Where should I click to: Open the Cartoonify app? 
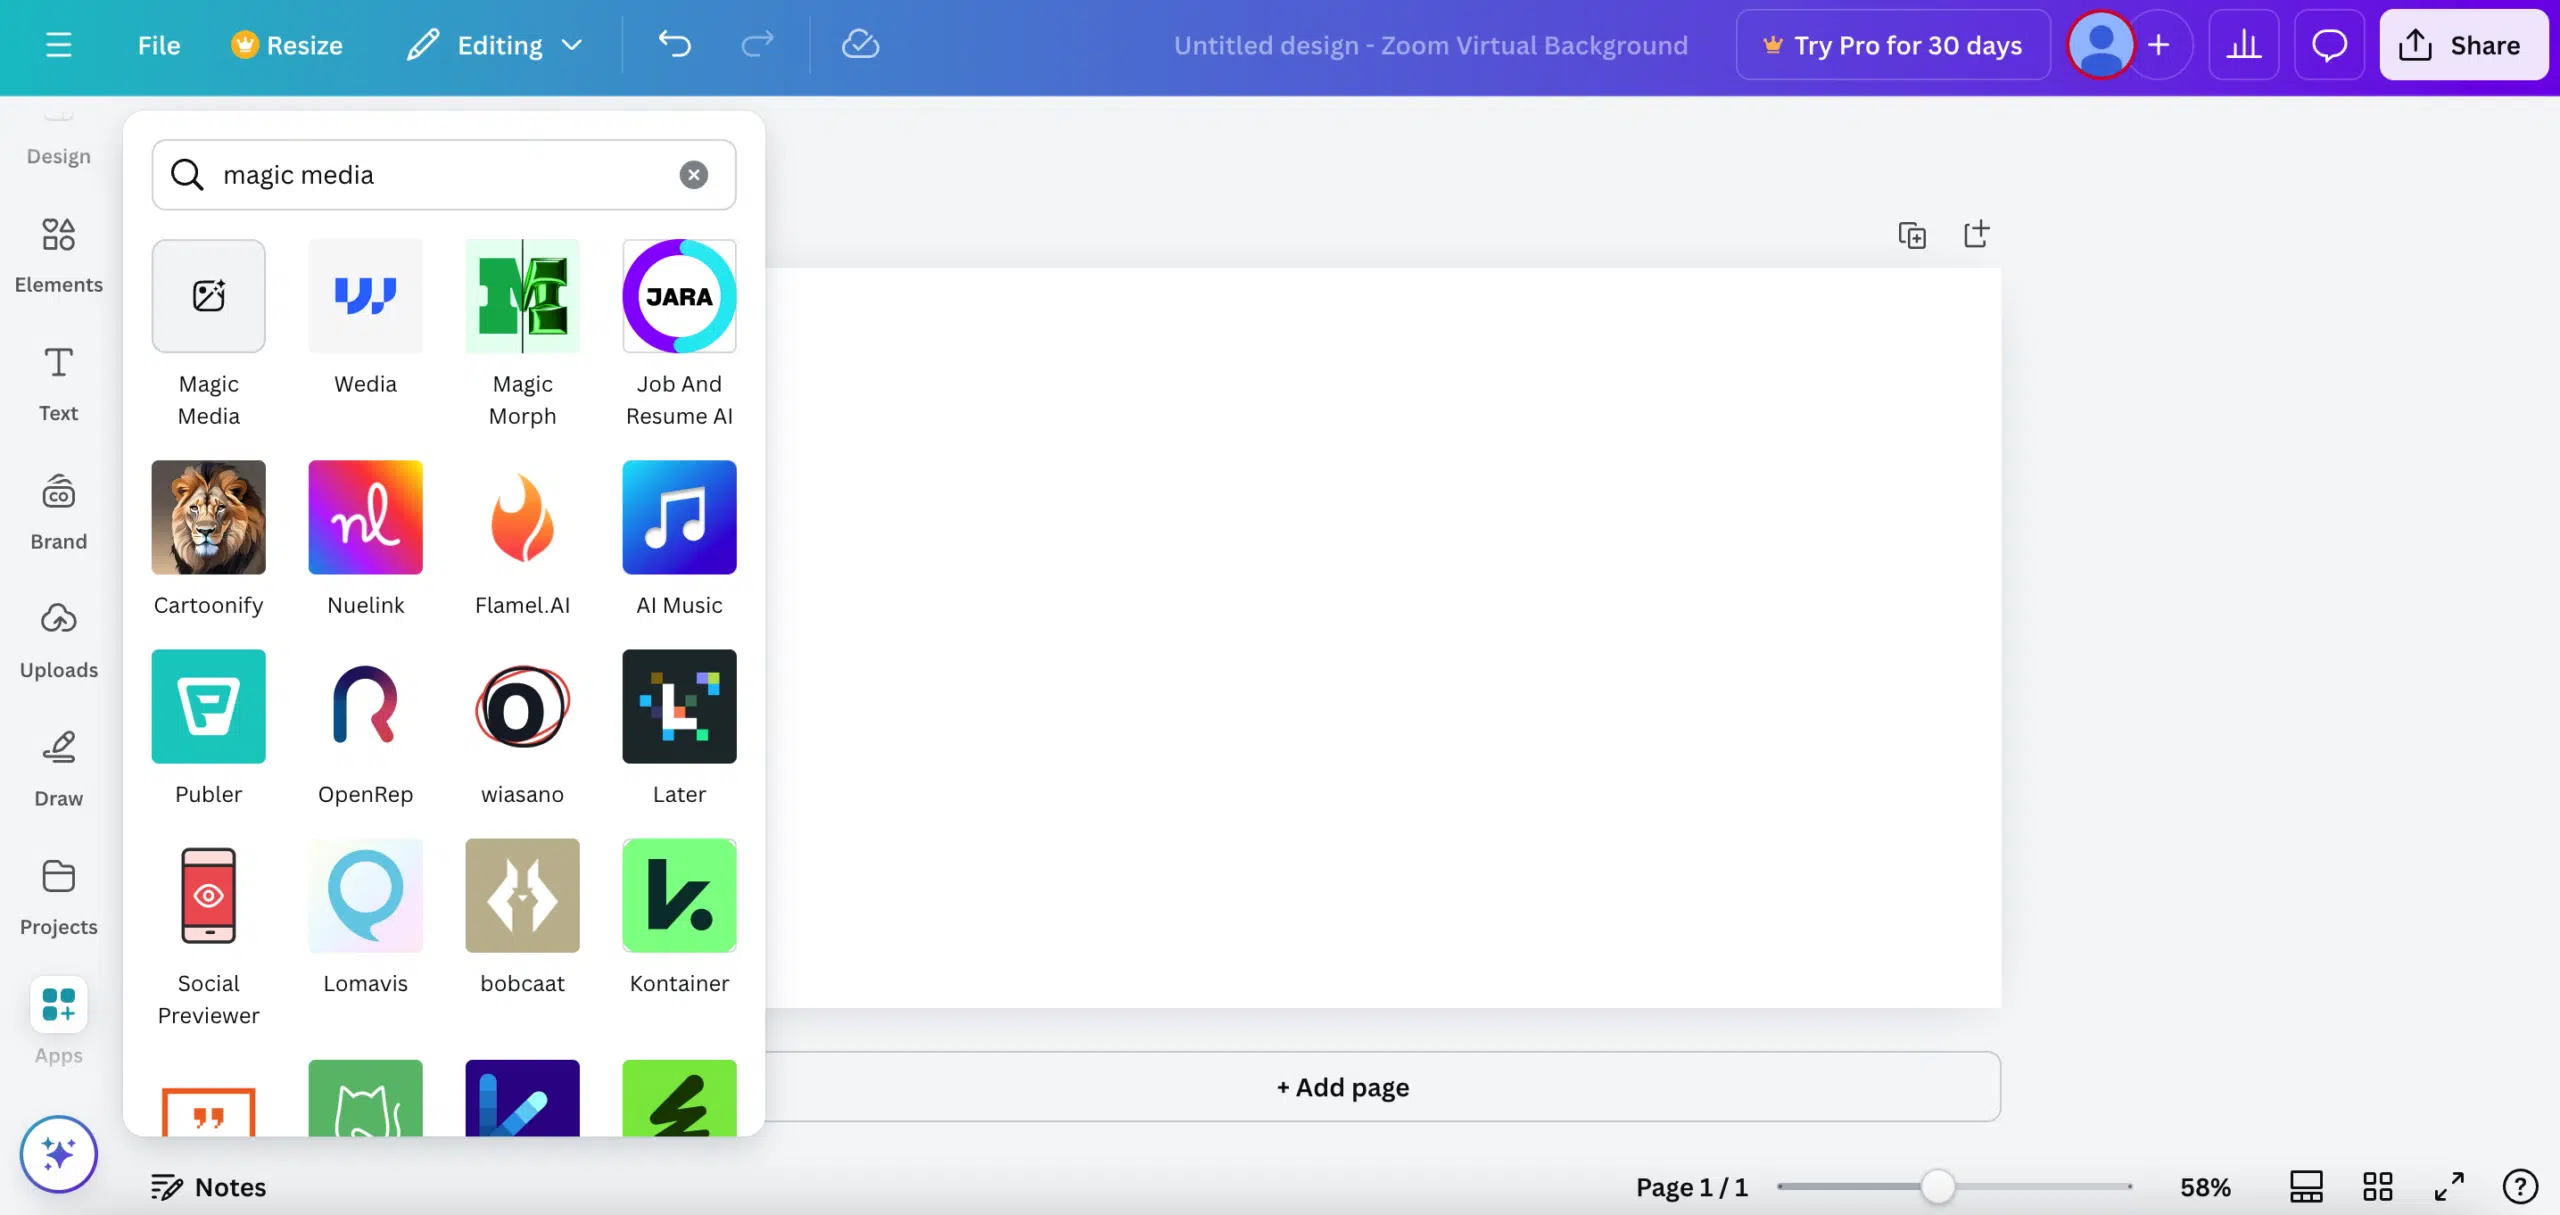(x=208, y=539)
